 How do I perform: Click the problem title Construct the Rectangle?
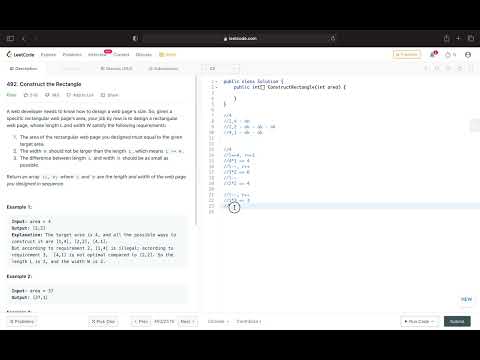click(44, 84)
